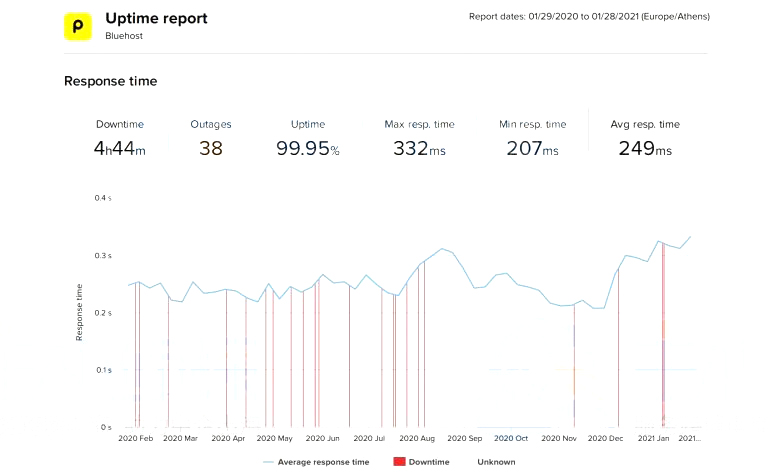Image resolution: width=768 pixels, height=472 pixels.
Task: Click the Response time section heading
Action: tap(110, 81)
